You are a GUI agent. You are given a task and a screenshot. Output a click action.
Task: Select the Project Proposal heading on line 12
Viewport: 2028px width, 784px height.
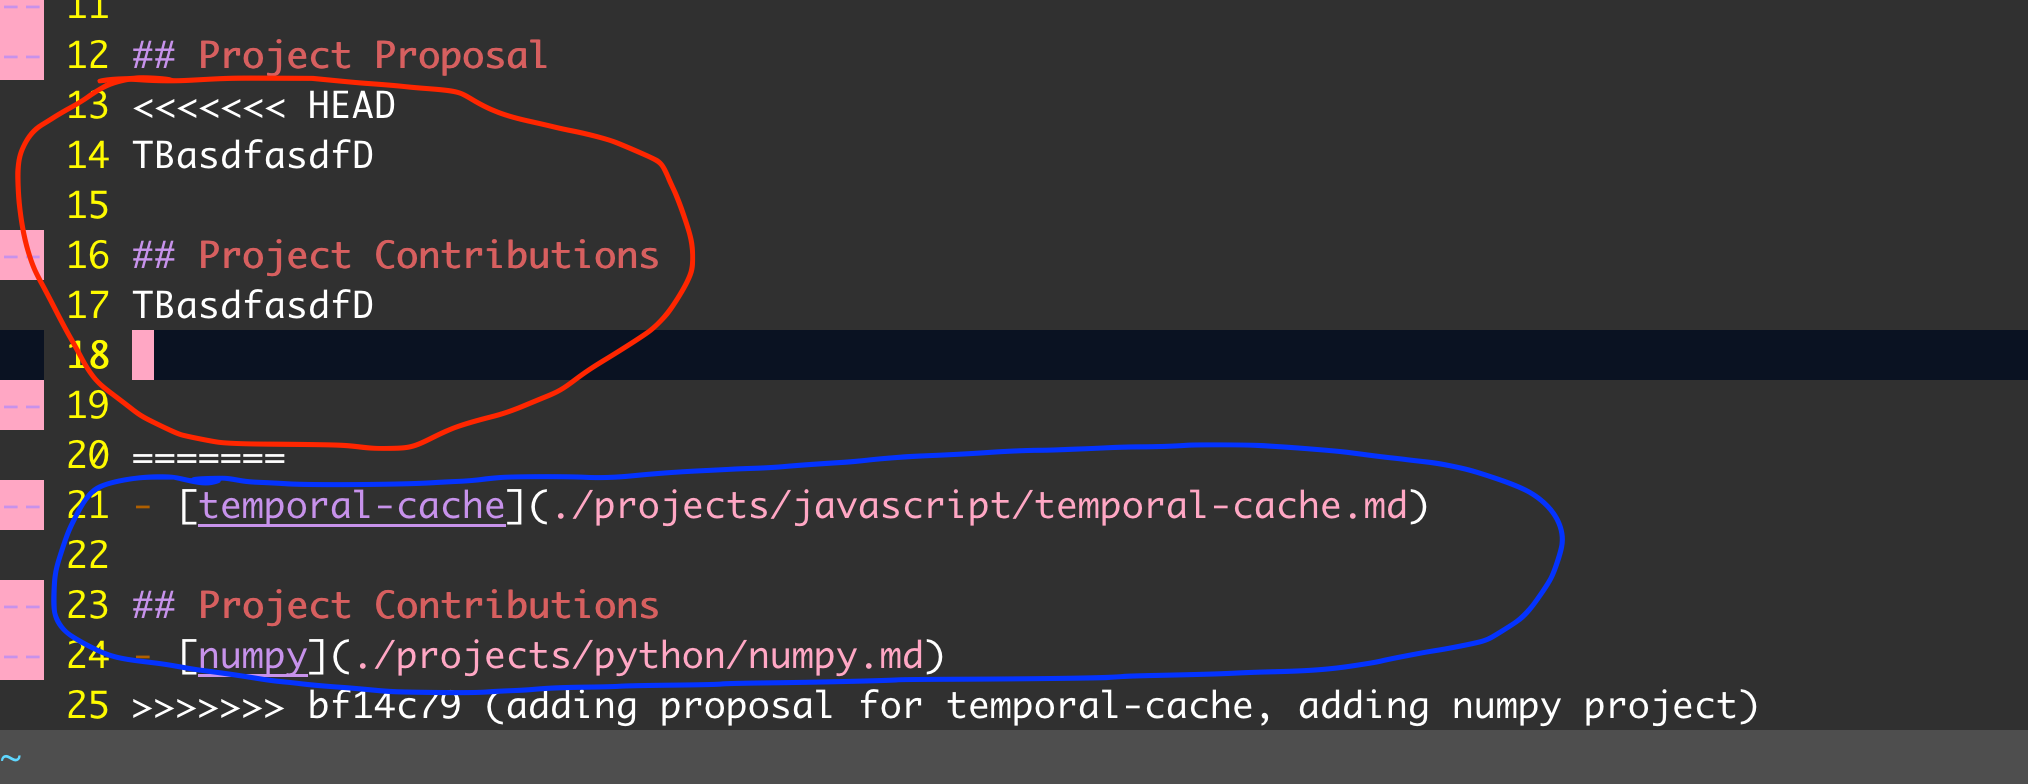coord(340,56)
